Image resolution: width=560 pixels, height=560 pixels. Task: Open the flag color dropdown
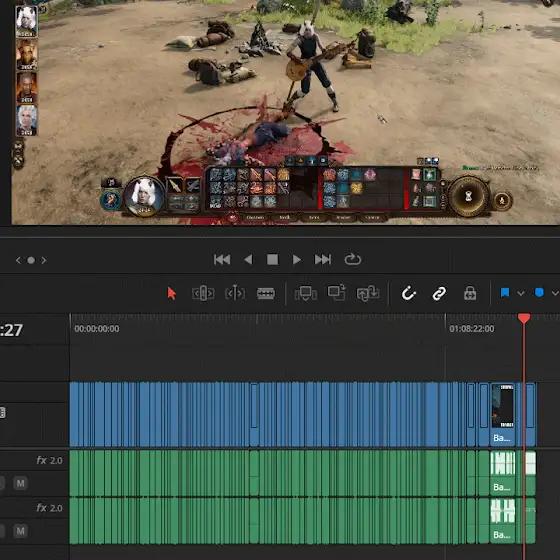(521, 294)
